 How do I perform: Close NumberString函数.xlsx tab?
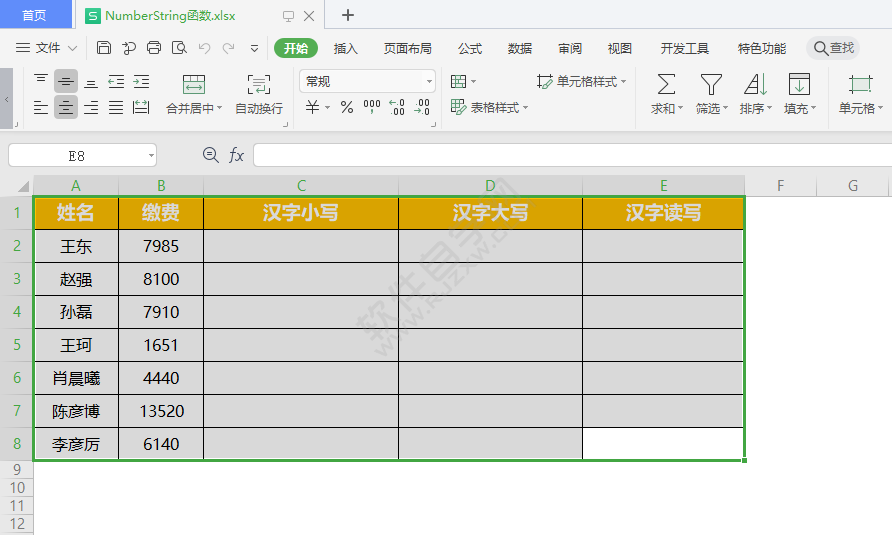pos(309,16)
